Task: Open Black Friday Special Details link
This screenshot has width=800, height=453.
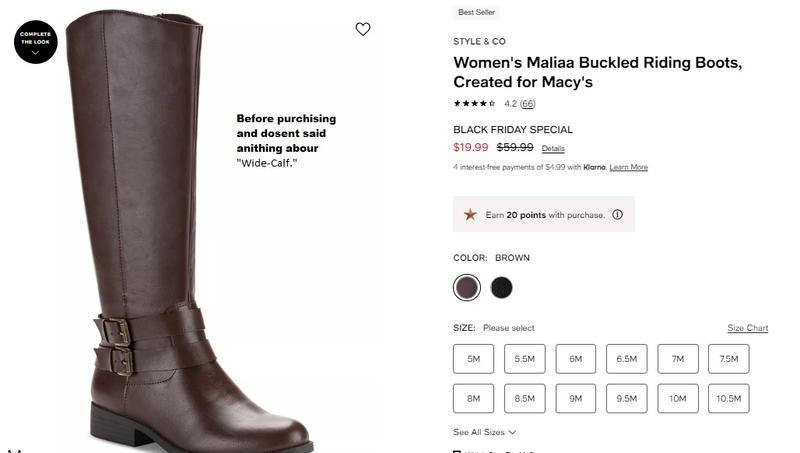Action: [x=553, y=149]
